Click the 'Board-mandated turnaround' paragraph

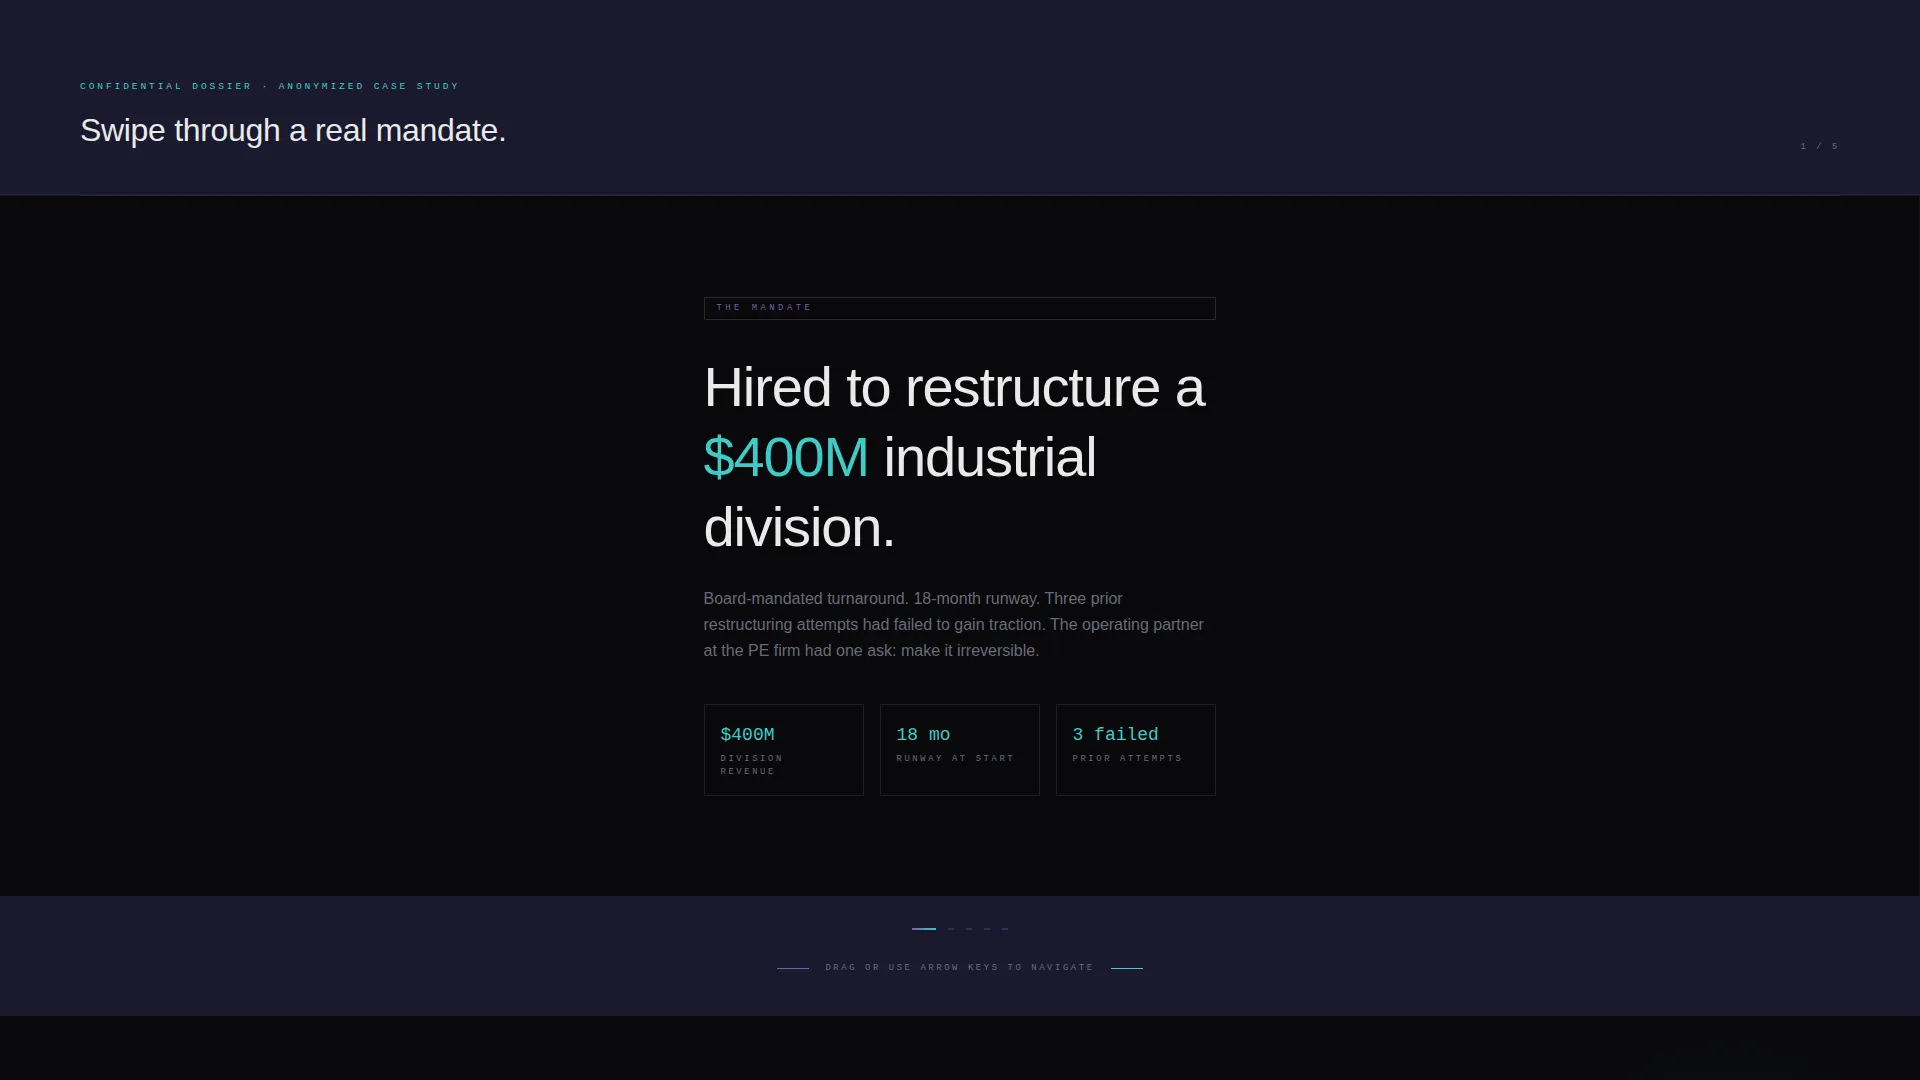(954, 624)
